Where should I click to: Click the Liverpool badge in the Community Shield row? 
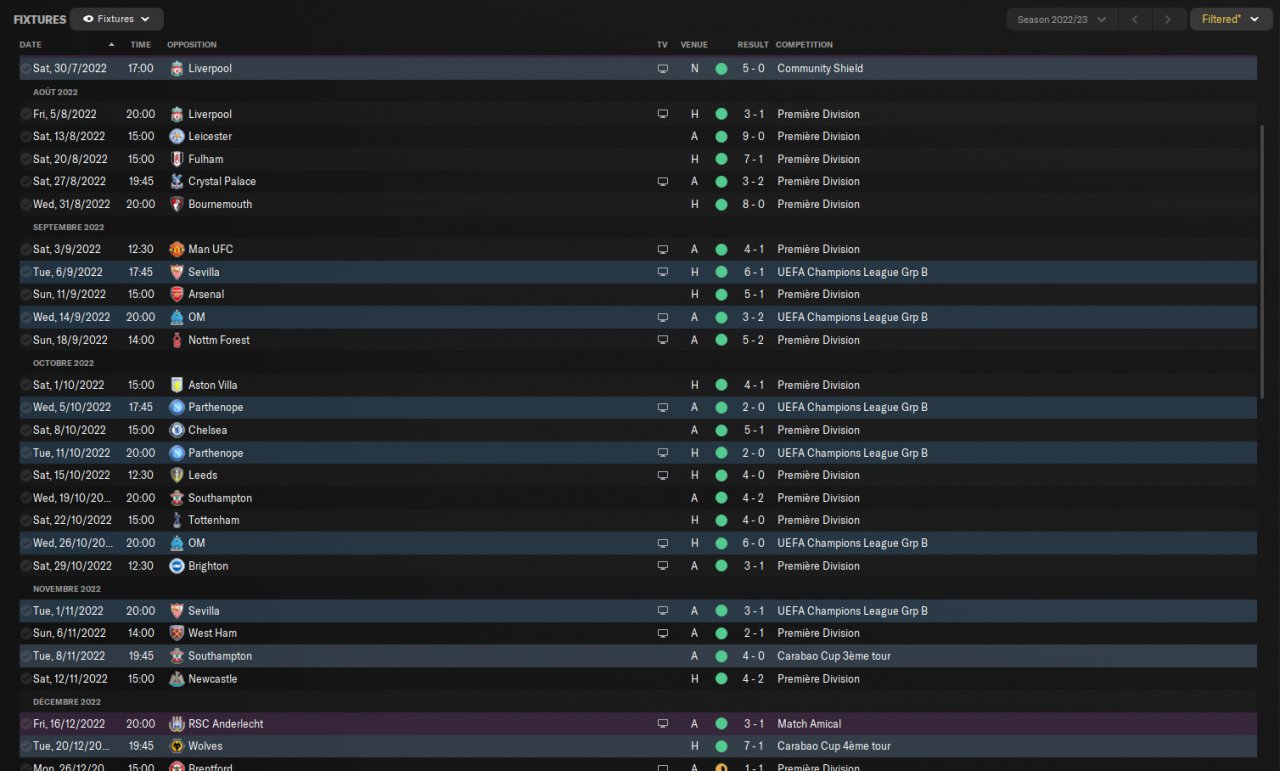tap(176, 68)
